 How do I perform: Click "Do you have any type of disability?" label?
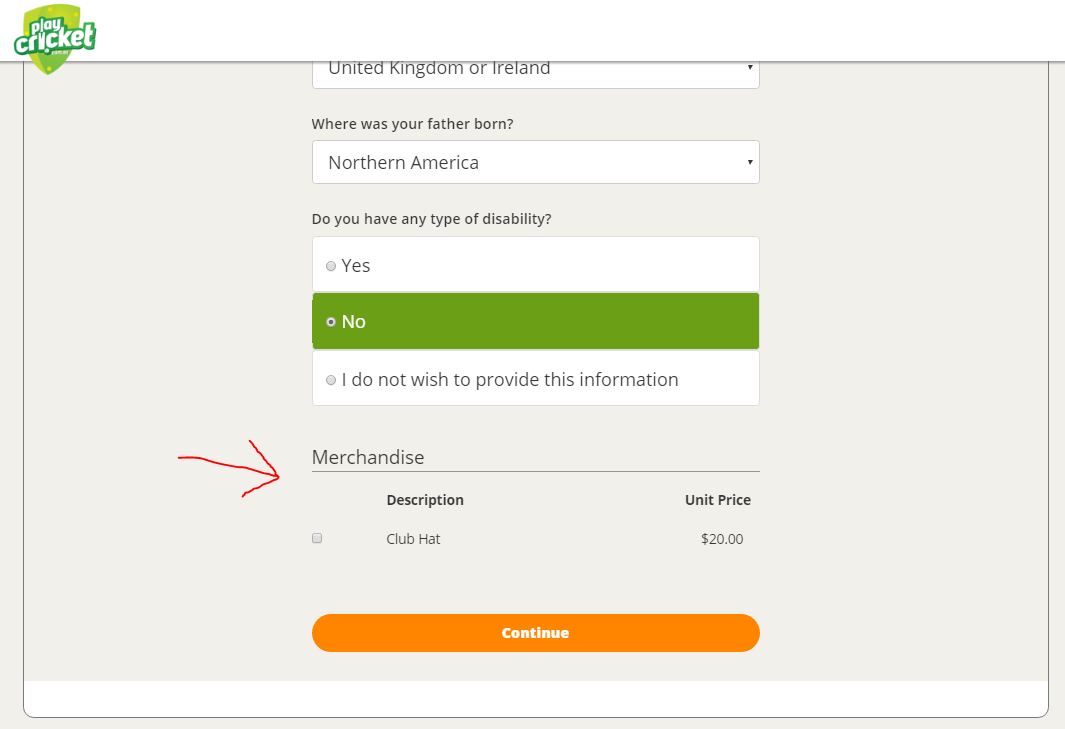431,219
